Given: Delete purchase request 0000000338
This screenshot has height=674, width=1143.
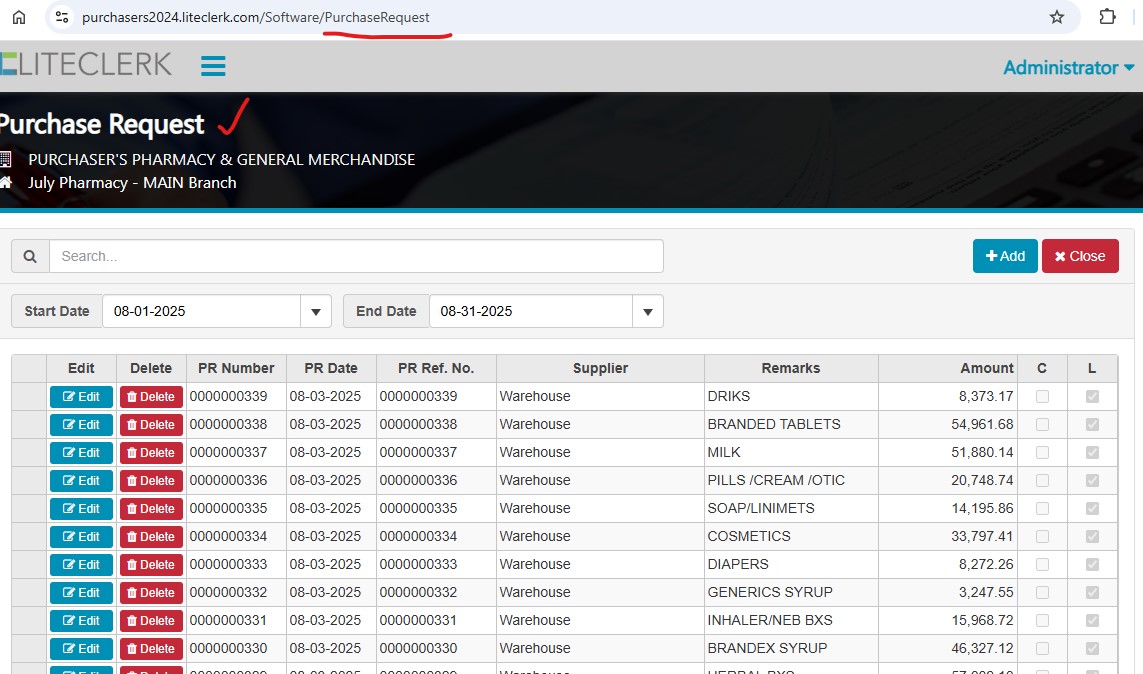Looking at the screenshot, I should (151, 425).
